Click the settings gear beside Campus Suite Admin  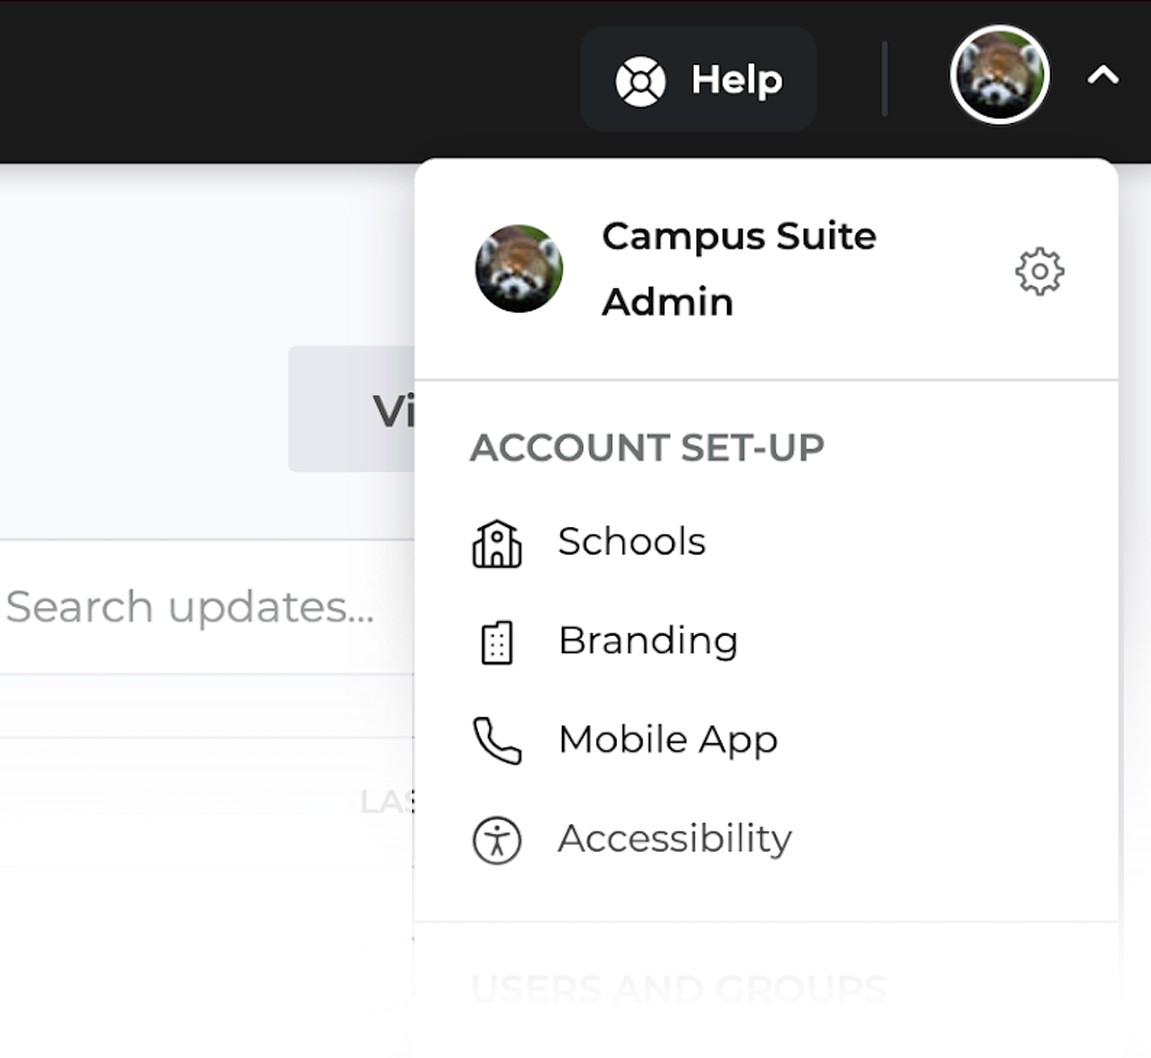1040,270
